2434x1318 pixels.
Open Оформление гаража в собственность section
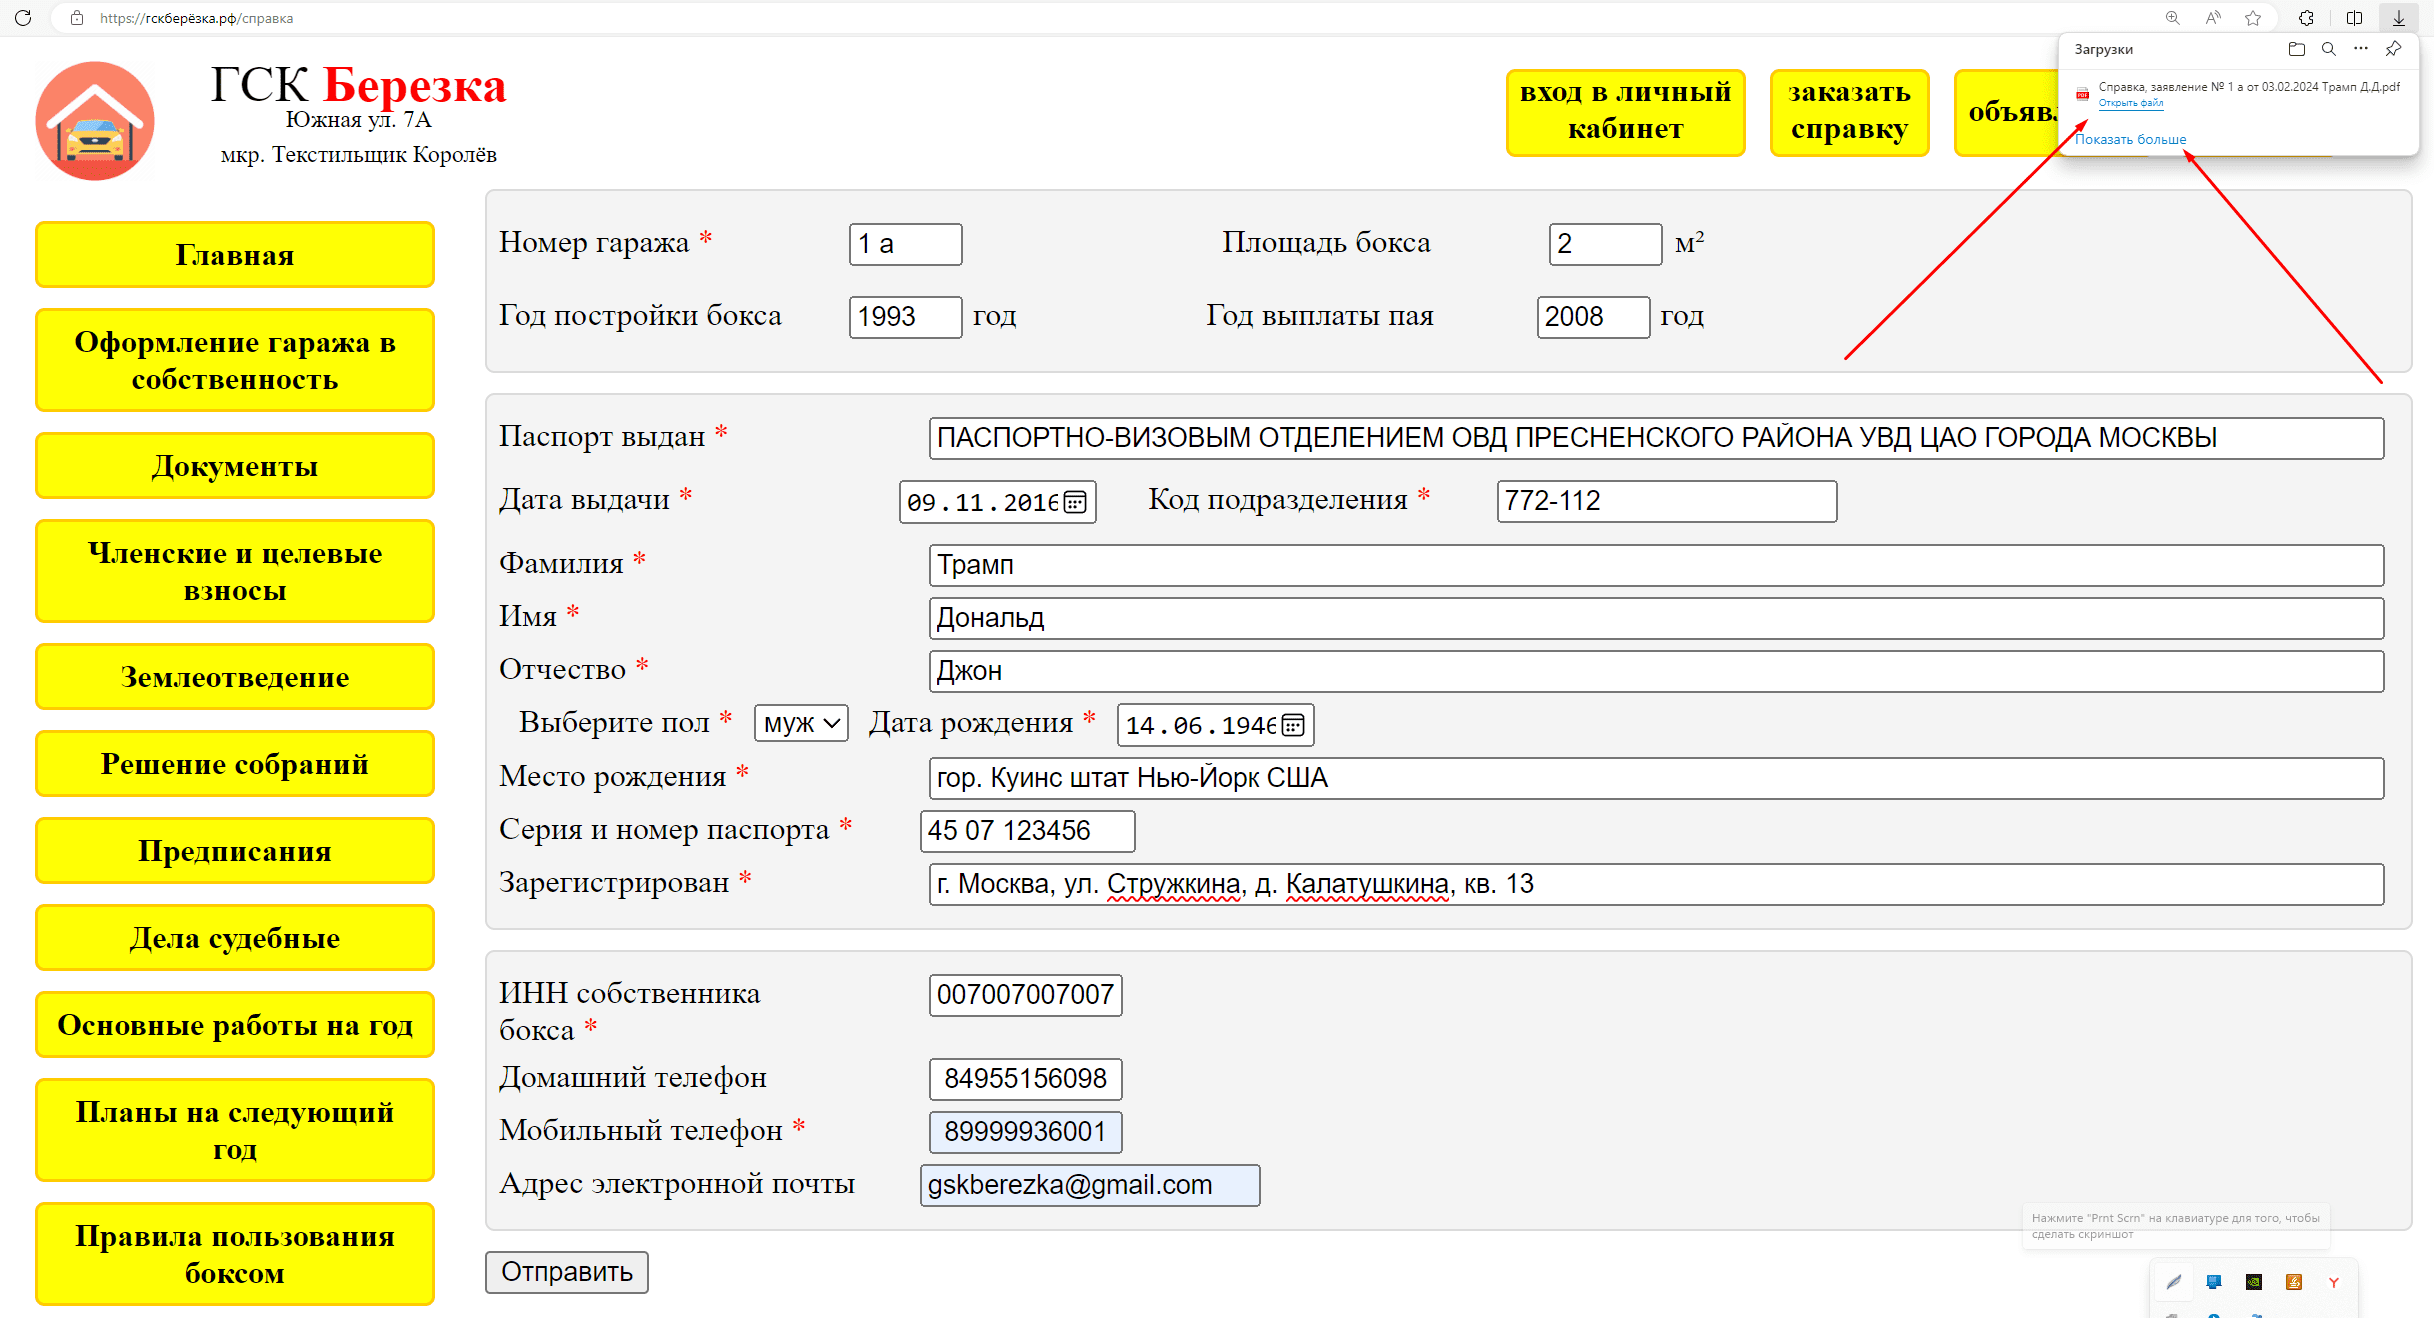tap(235, 360)
